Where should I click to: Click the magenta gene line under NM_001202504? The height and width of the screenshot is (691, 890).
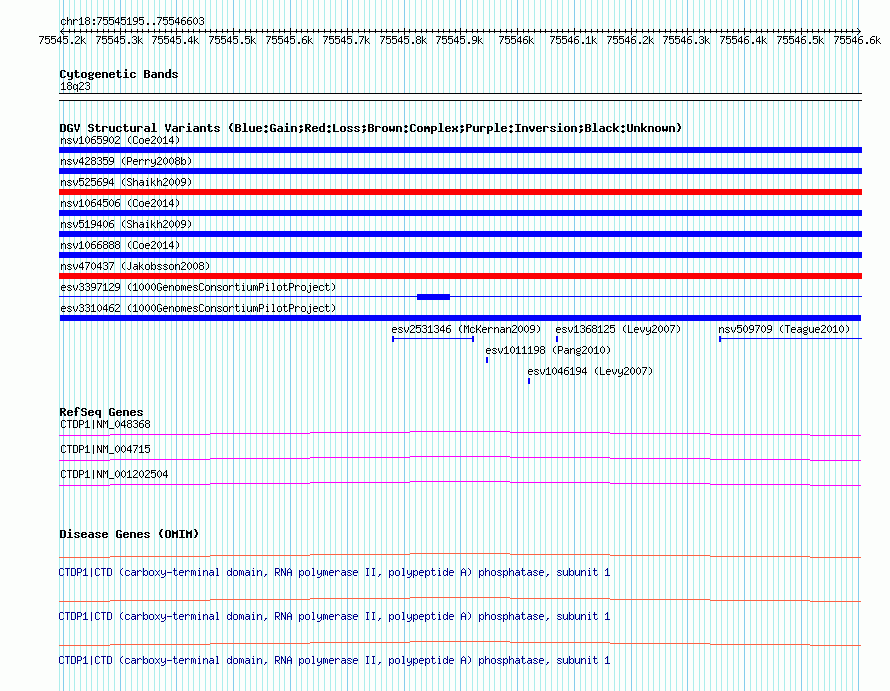[460, 484]
